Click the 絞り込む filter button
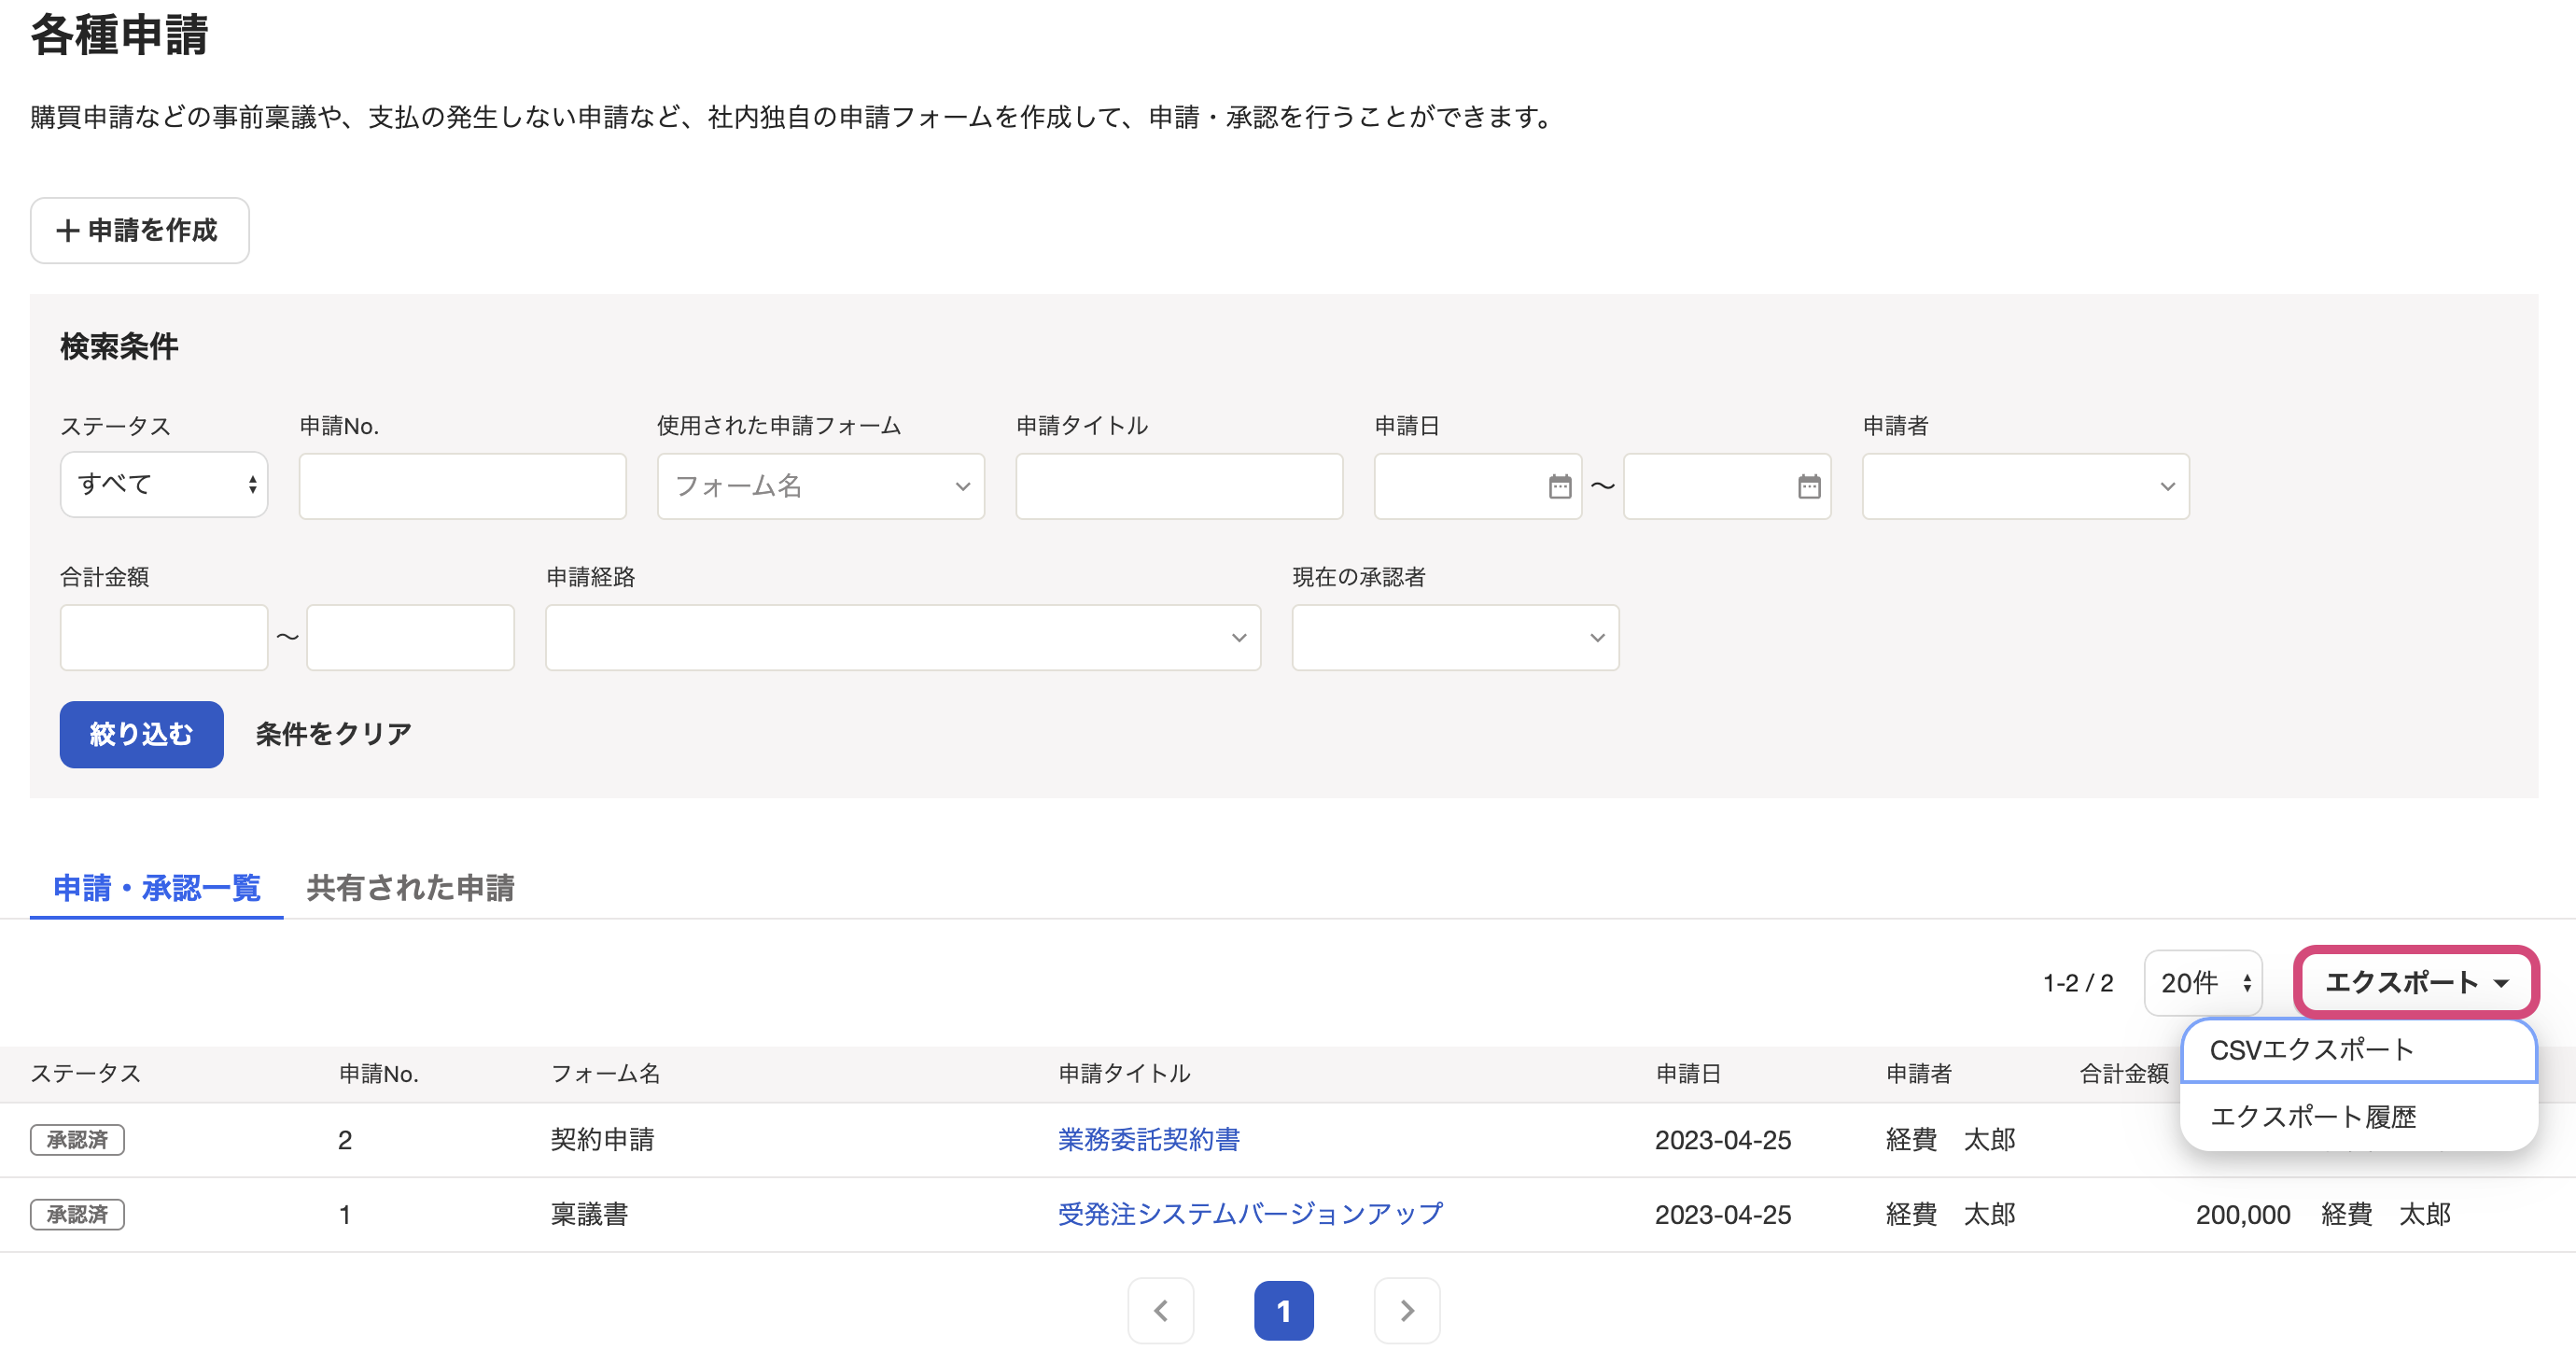This screenshot has height=1350, width=2576. click(141, 734)
